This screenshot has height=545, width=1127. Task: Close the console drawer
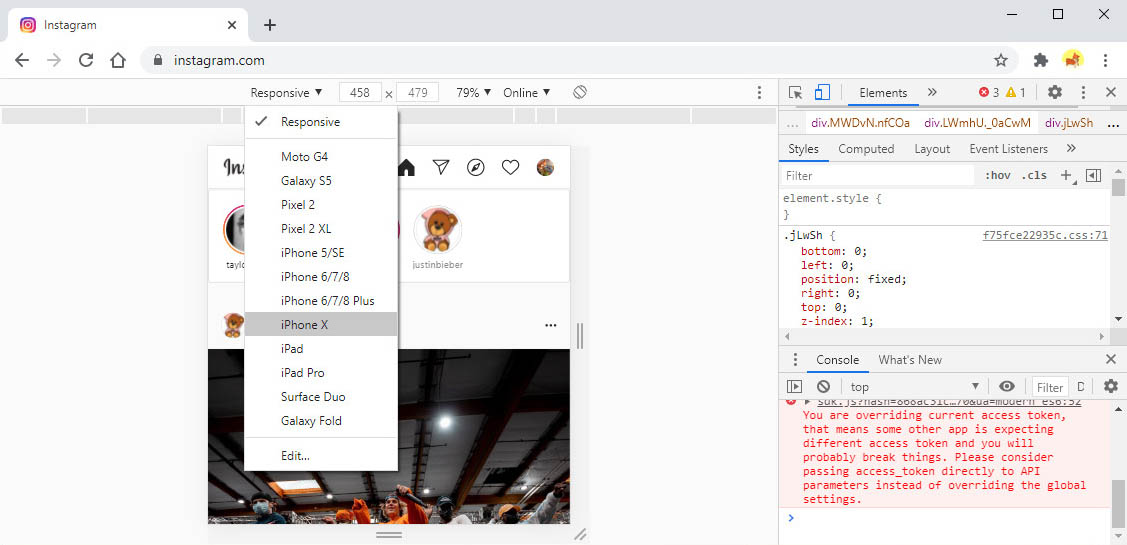pos(1110,359)
